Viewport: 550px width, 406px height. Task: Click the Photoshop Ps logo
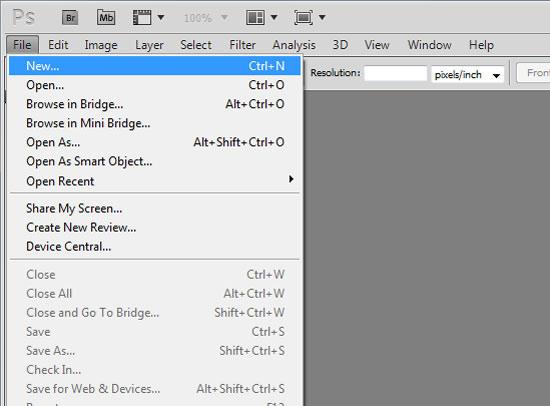(x=24, y=17)
